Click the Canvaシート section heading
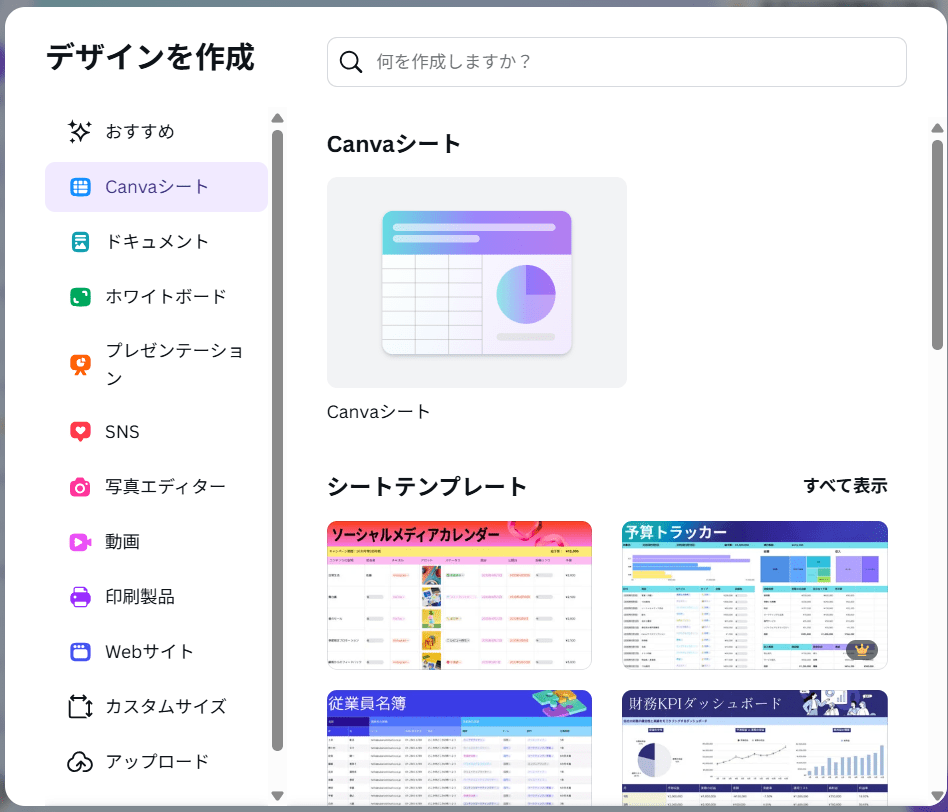948x812 pixels. [394, 144]
